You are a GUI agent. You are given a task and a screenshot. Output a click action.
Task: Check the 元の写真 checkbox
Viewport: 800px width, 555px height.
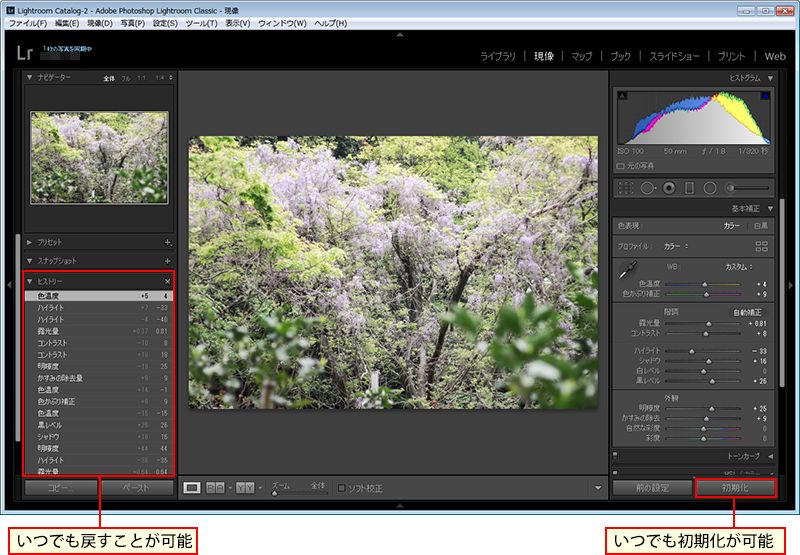[x=620, y=166]
